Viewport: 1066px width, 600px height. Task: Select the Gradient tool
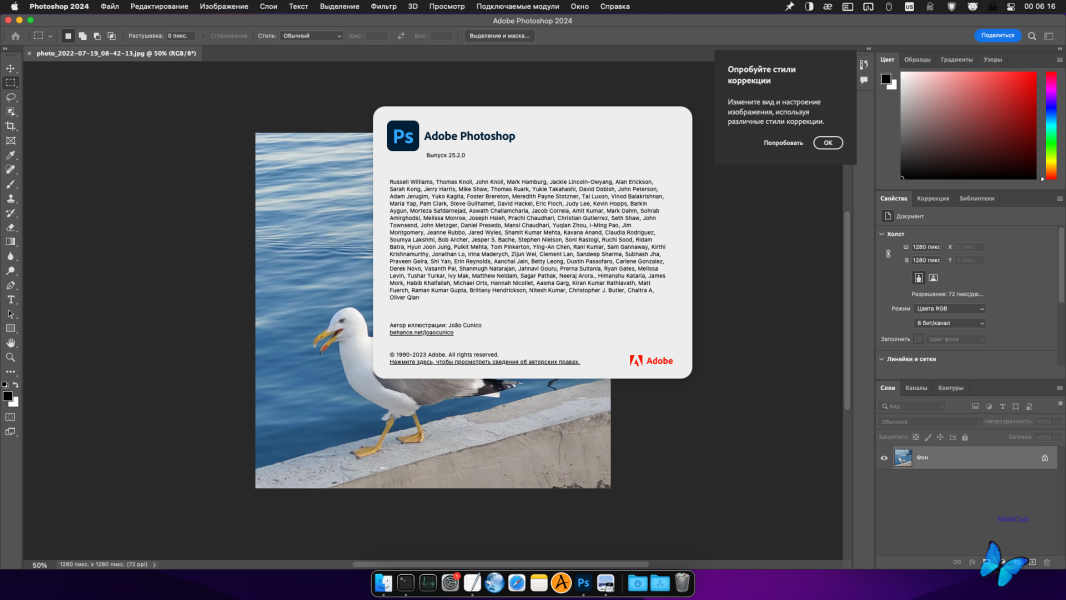click(x=11, y=242)
